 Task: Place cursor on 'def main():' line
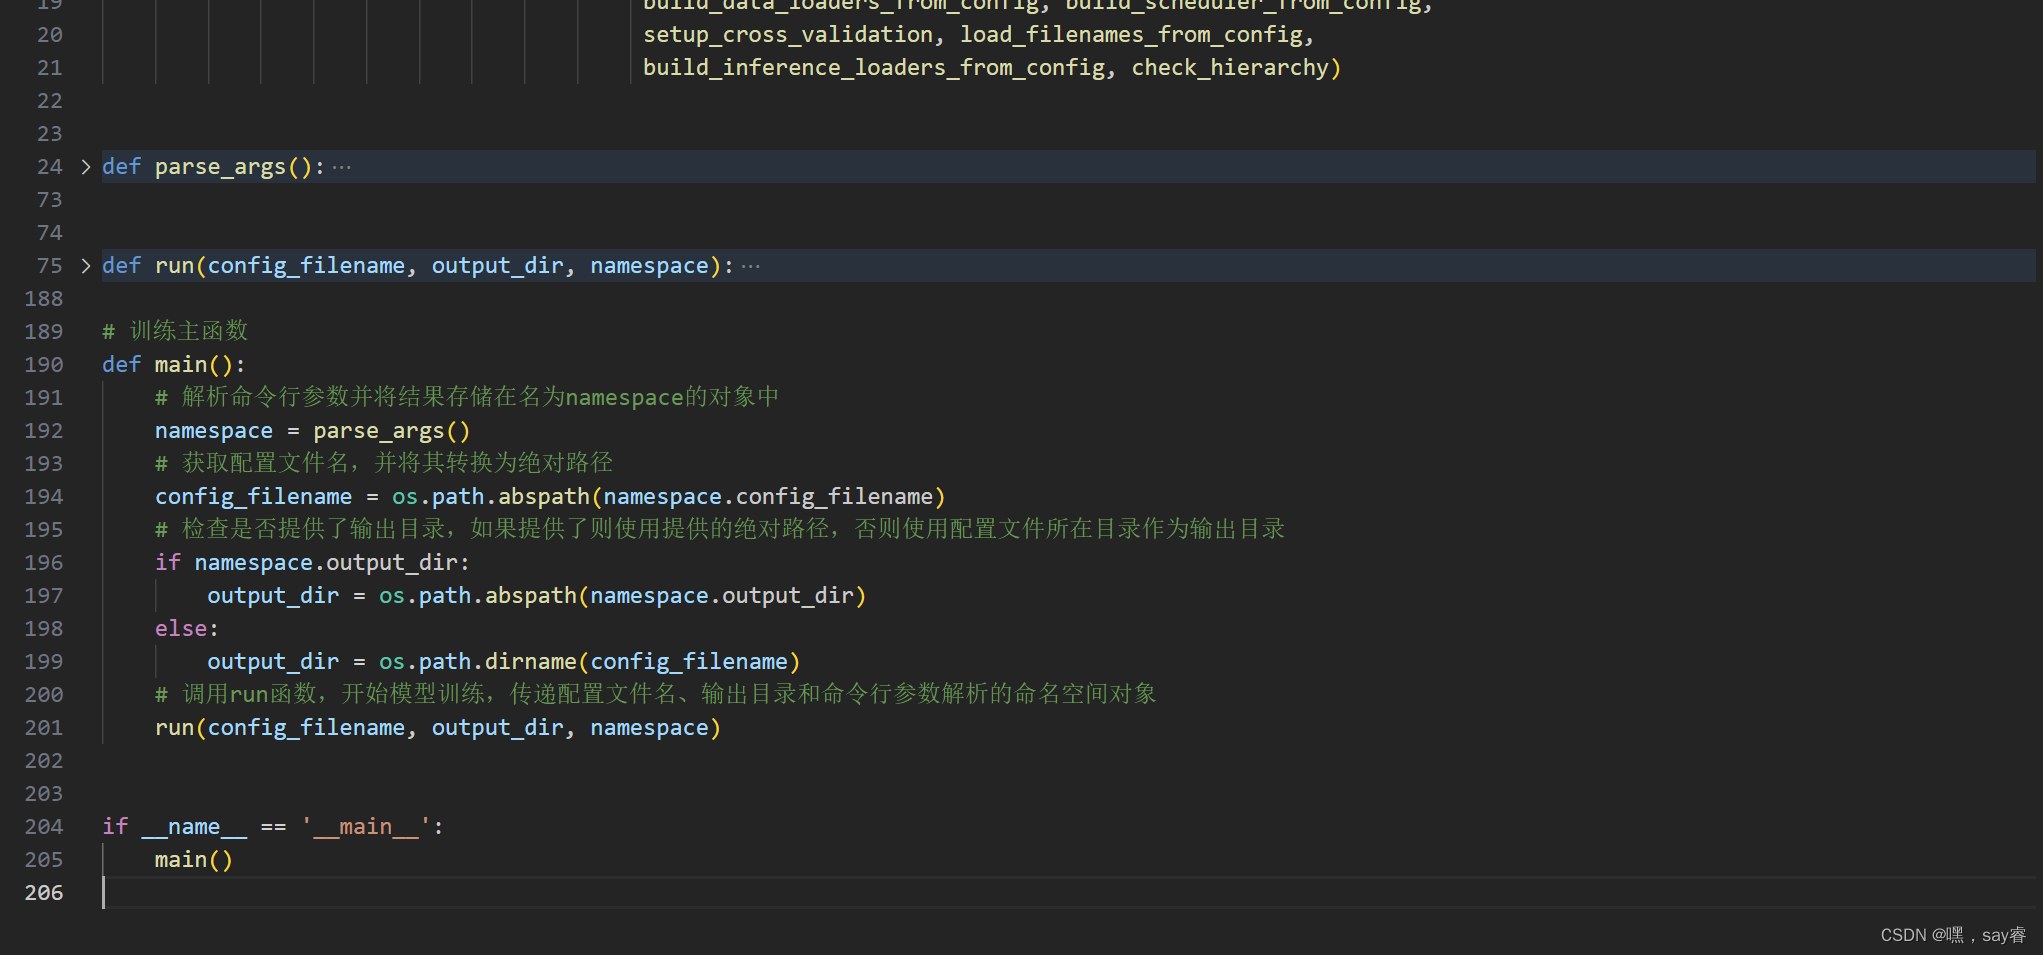tap(173, 365)
